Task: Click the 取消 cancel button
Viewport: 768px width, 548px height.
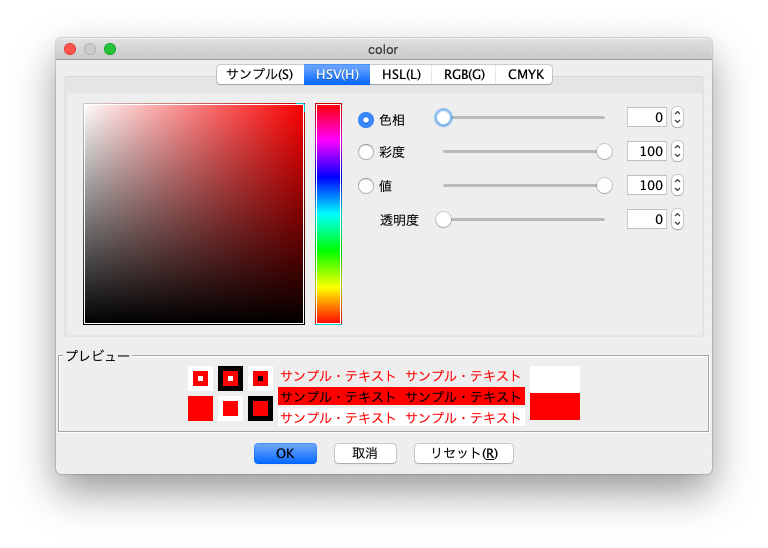Action: (365, 454)
